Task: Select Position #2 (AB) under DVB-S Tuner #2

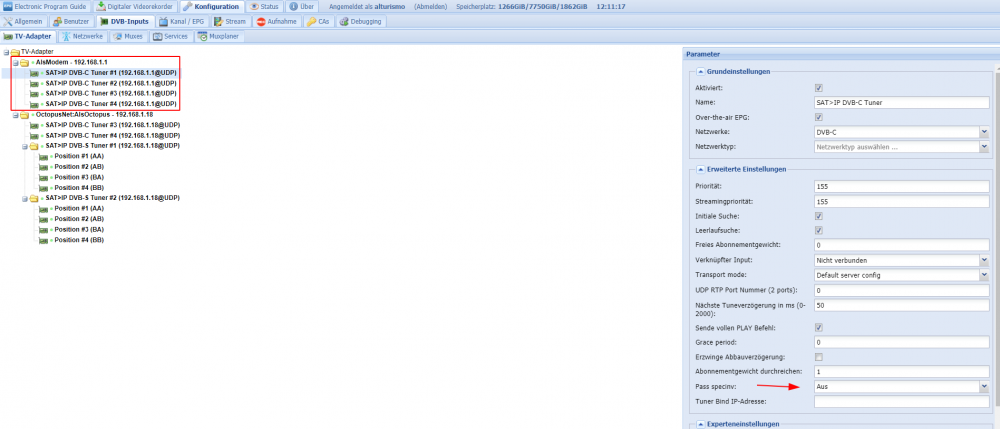Action: click(x=79, y=219)
